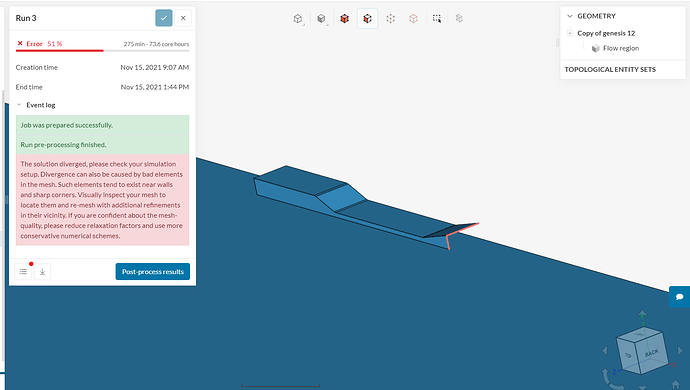690x390 pixels.
Task: Enable orange-vertex node selection mode
Action: coord(413,18)
